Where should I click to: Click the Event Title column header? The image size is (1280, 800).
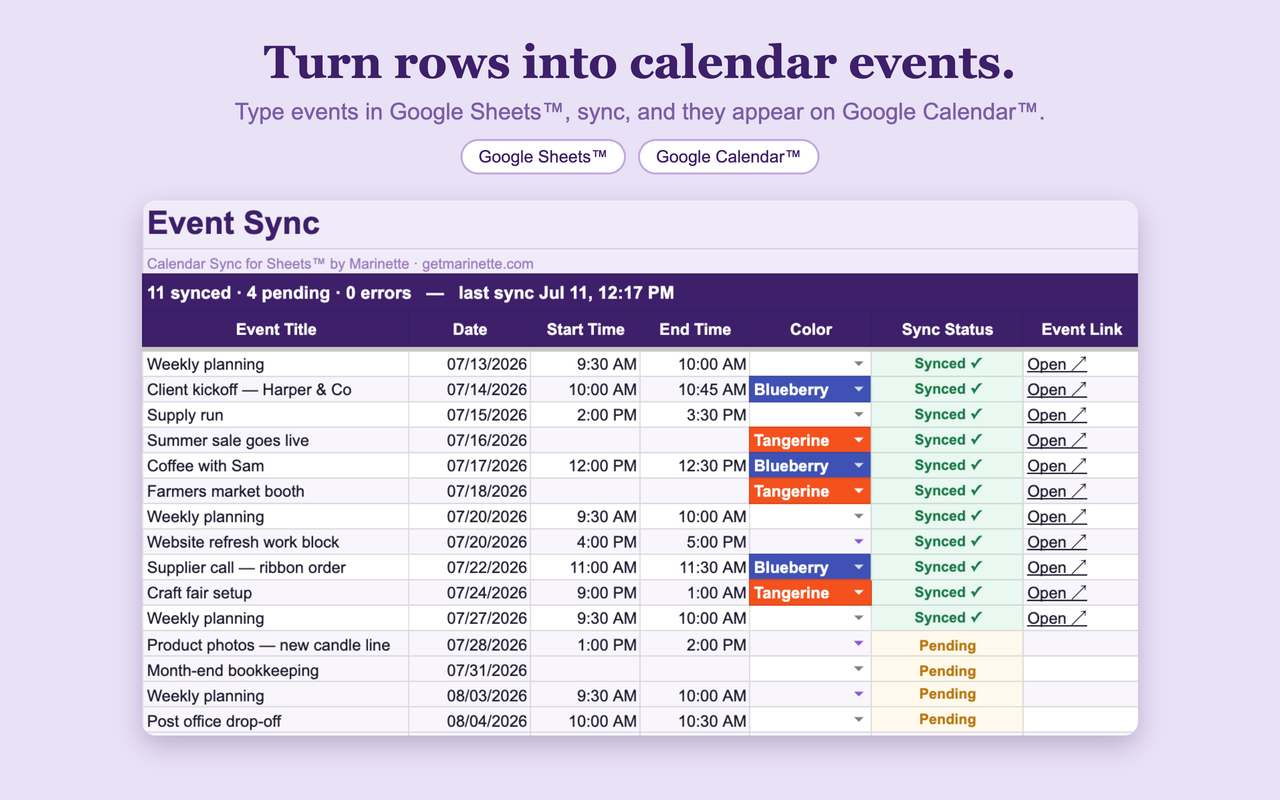coord(276,329)
